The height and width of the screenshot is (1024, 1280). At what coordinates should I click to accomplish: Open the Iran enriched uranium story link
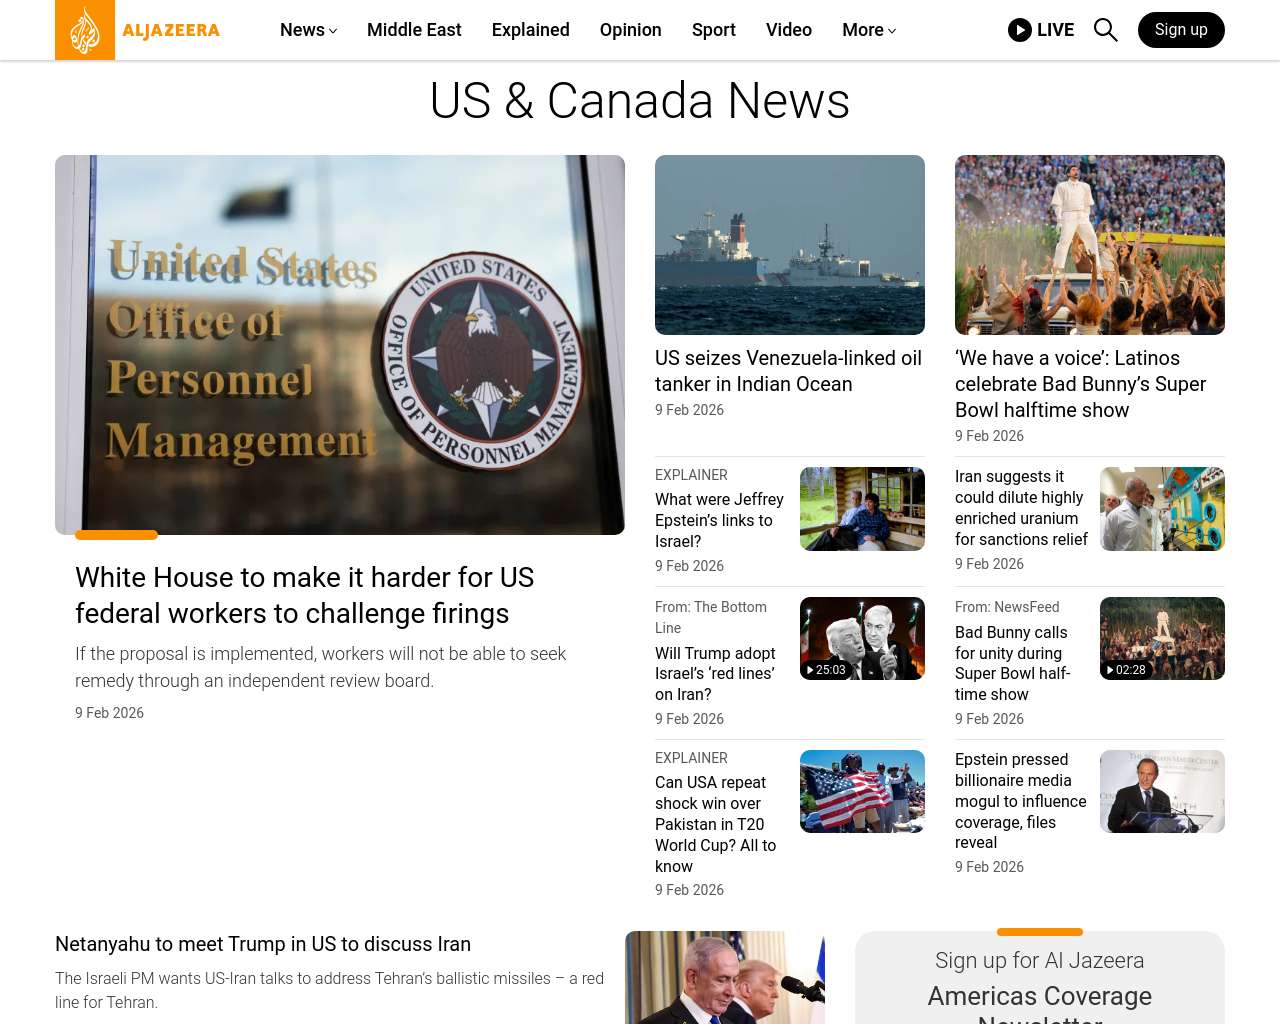1021,508
